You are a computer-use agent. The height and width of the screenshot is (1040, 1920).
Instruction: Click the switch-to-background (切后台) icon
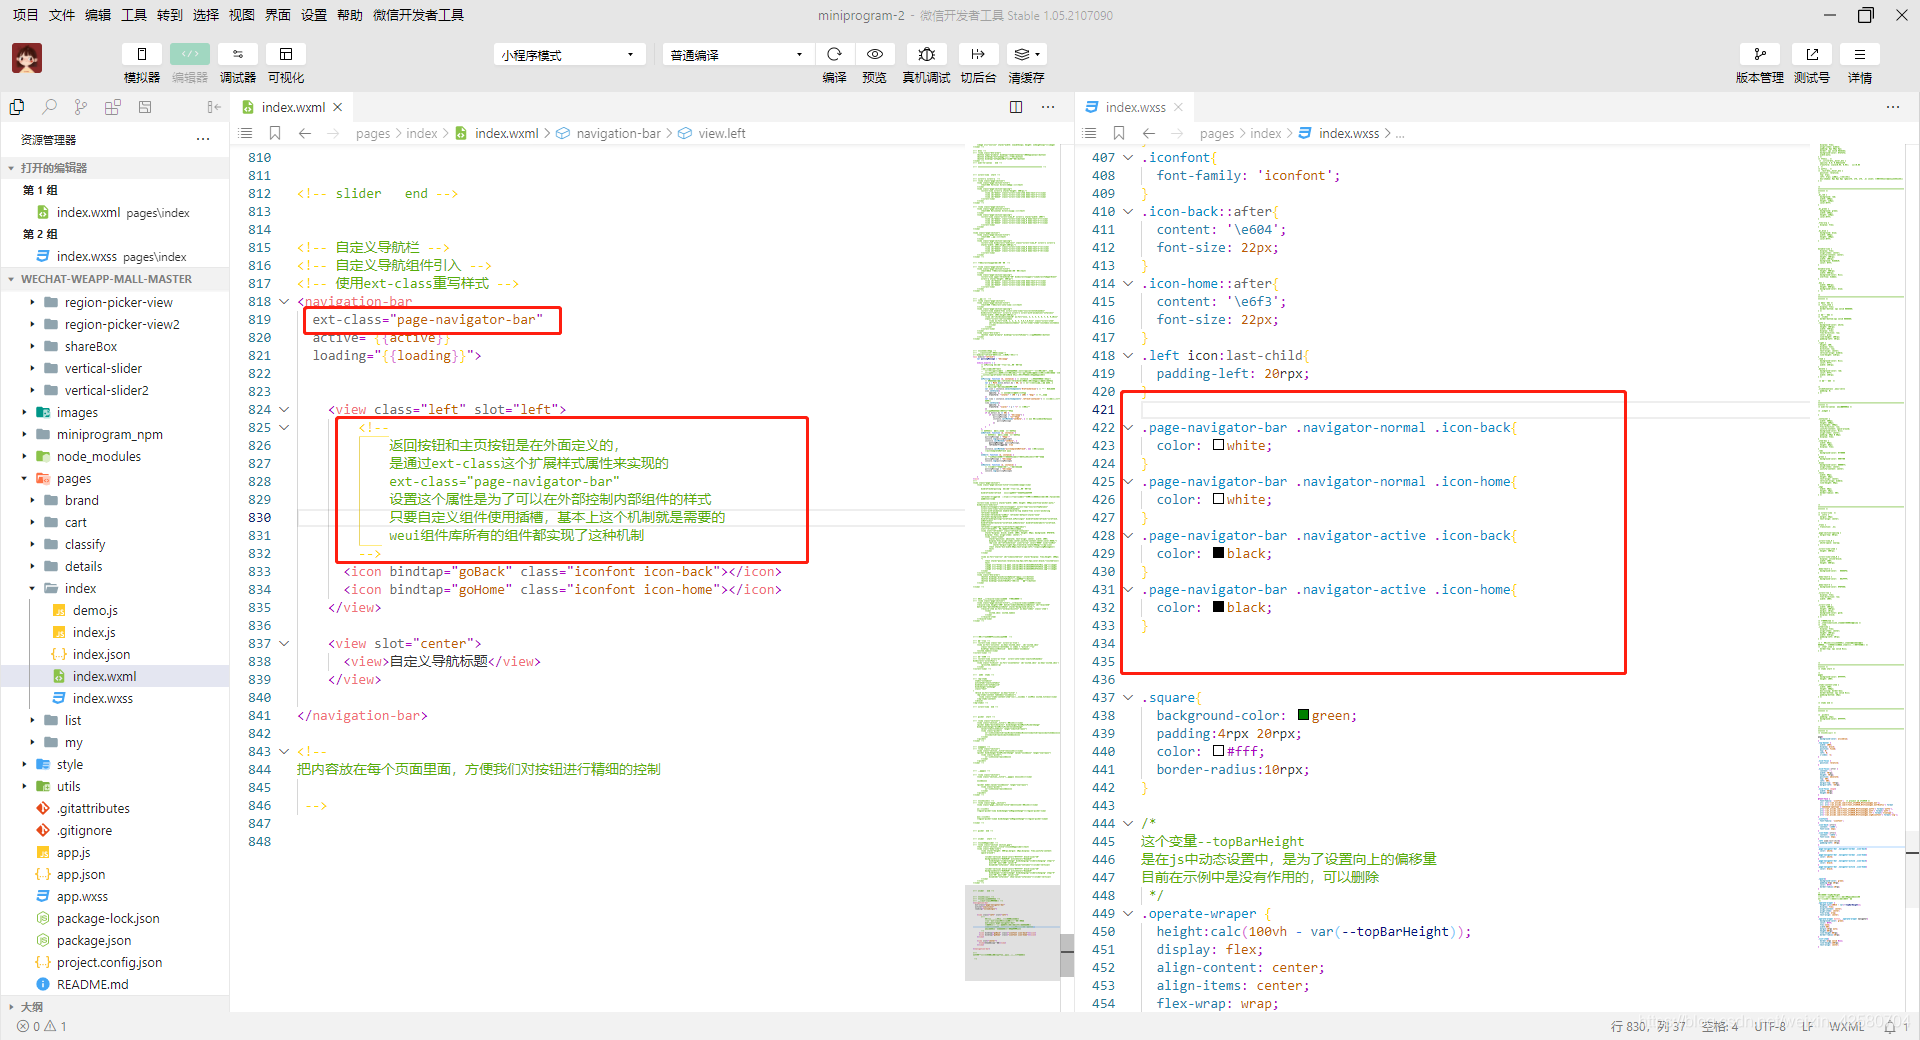pos(978,54)
